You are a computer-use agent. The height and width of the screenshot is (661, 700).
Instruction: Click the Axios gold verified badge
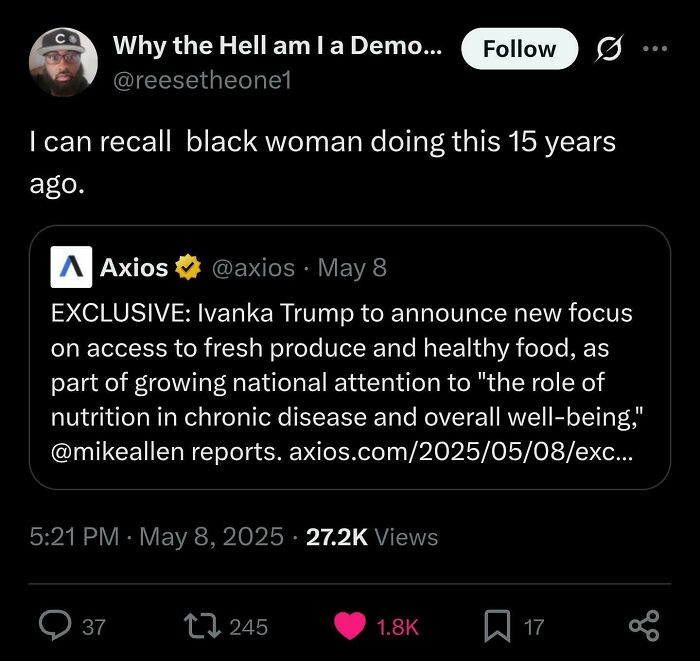click(x=187, y=267)
